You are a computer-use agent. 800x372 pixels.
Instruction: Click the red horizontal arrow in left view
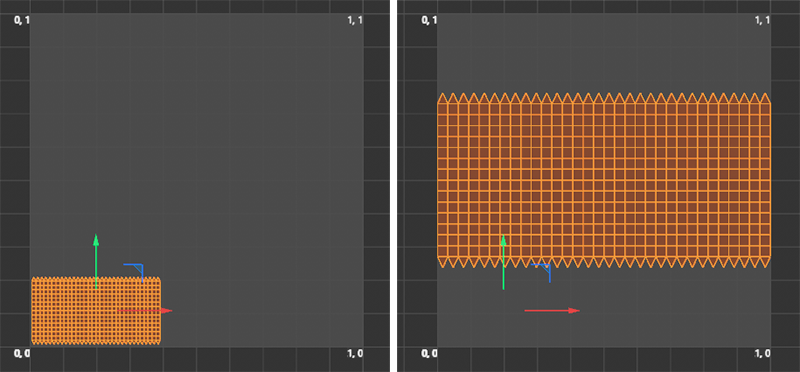click(x=144, y=310)
